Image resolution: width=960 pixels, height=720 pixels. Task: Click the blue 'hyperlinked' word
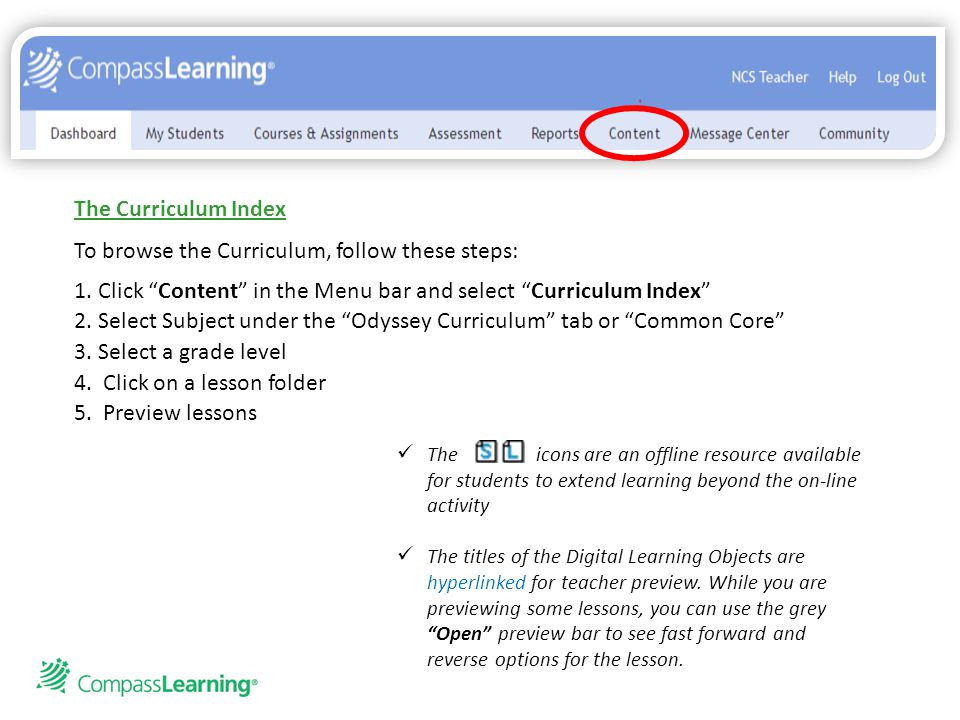(476, 582)
